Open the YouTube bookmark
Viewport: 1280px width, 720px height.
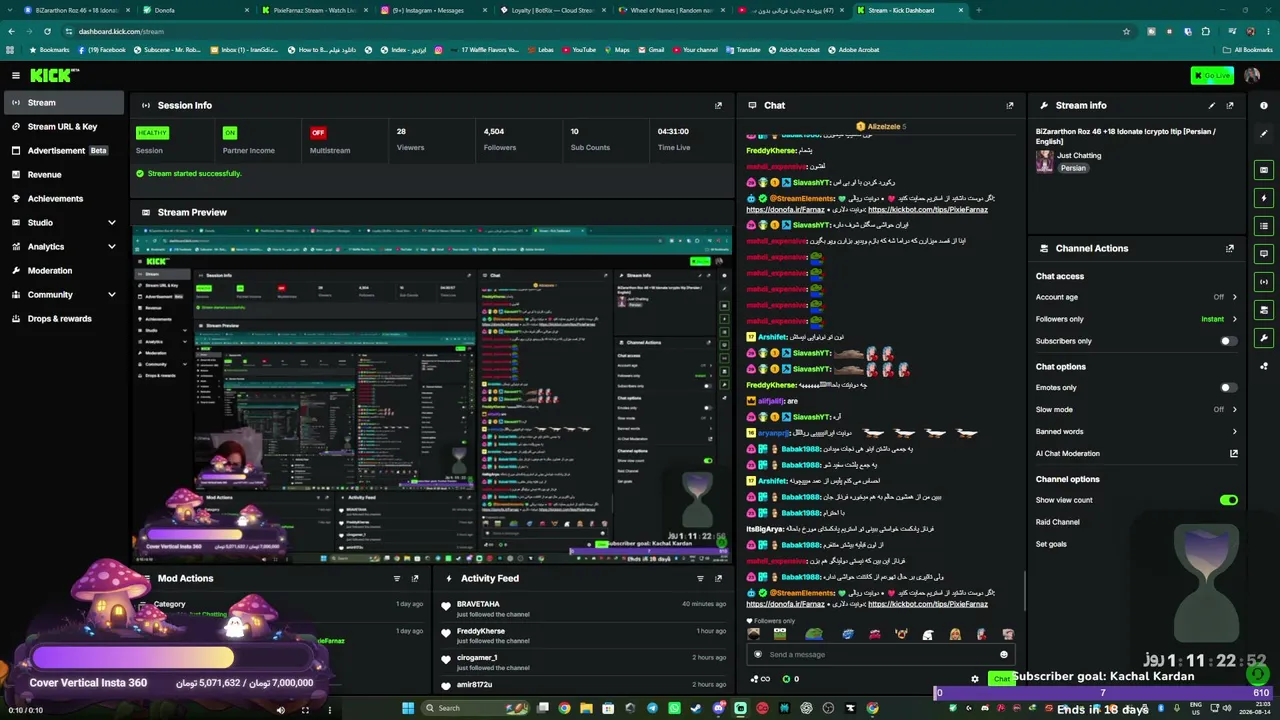(x=579, y=50)
